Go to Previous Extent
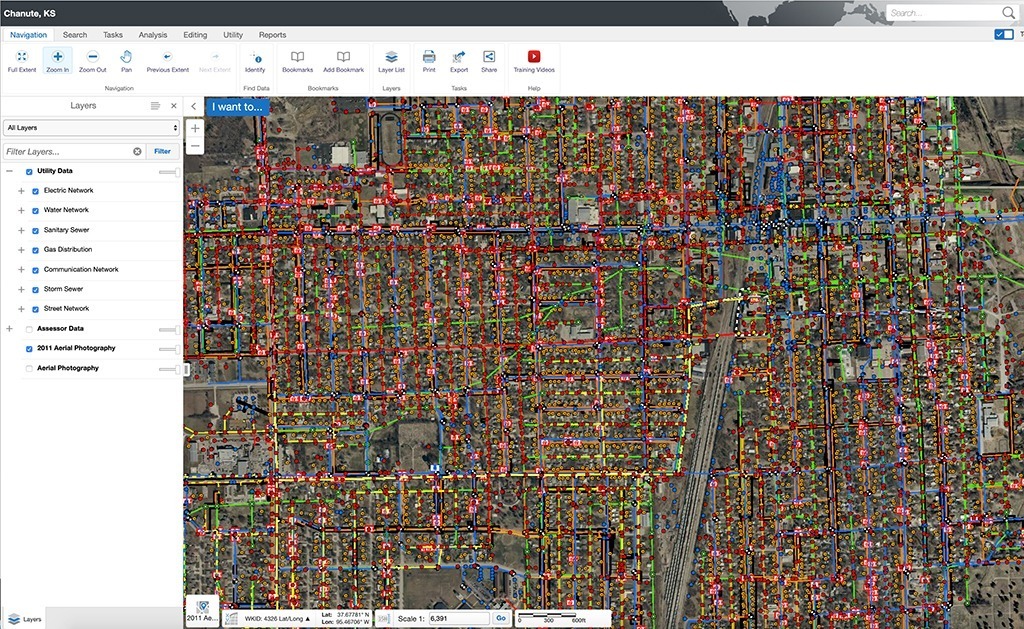Image resolution: width=1024 pixels, height=629 pixels. 167,61
